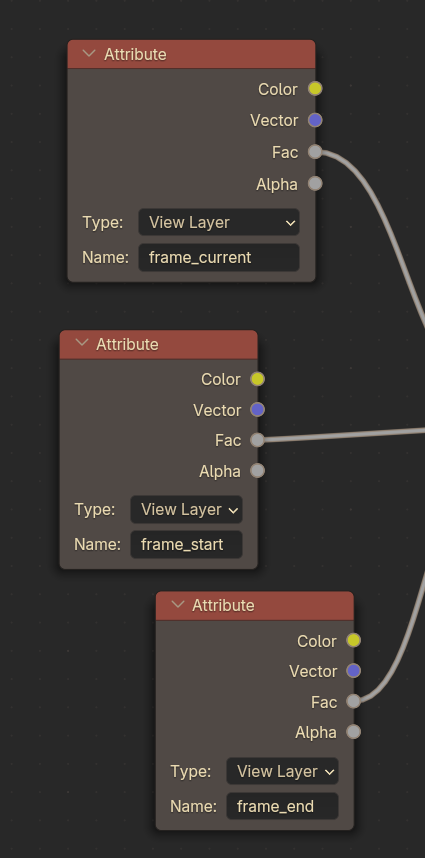Viewport: 425px width, 858px height.
Task: Click Alpha output socket on frame_start node
Action: 258,471
